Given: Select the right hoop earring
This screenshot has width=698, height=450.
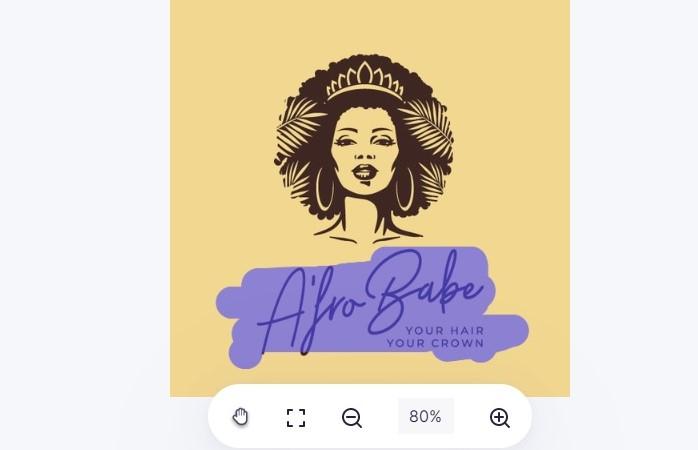Looking at the screenshot, I should pyautogui.click(x=405, y=188).
